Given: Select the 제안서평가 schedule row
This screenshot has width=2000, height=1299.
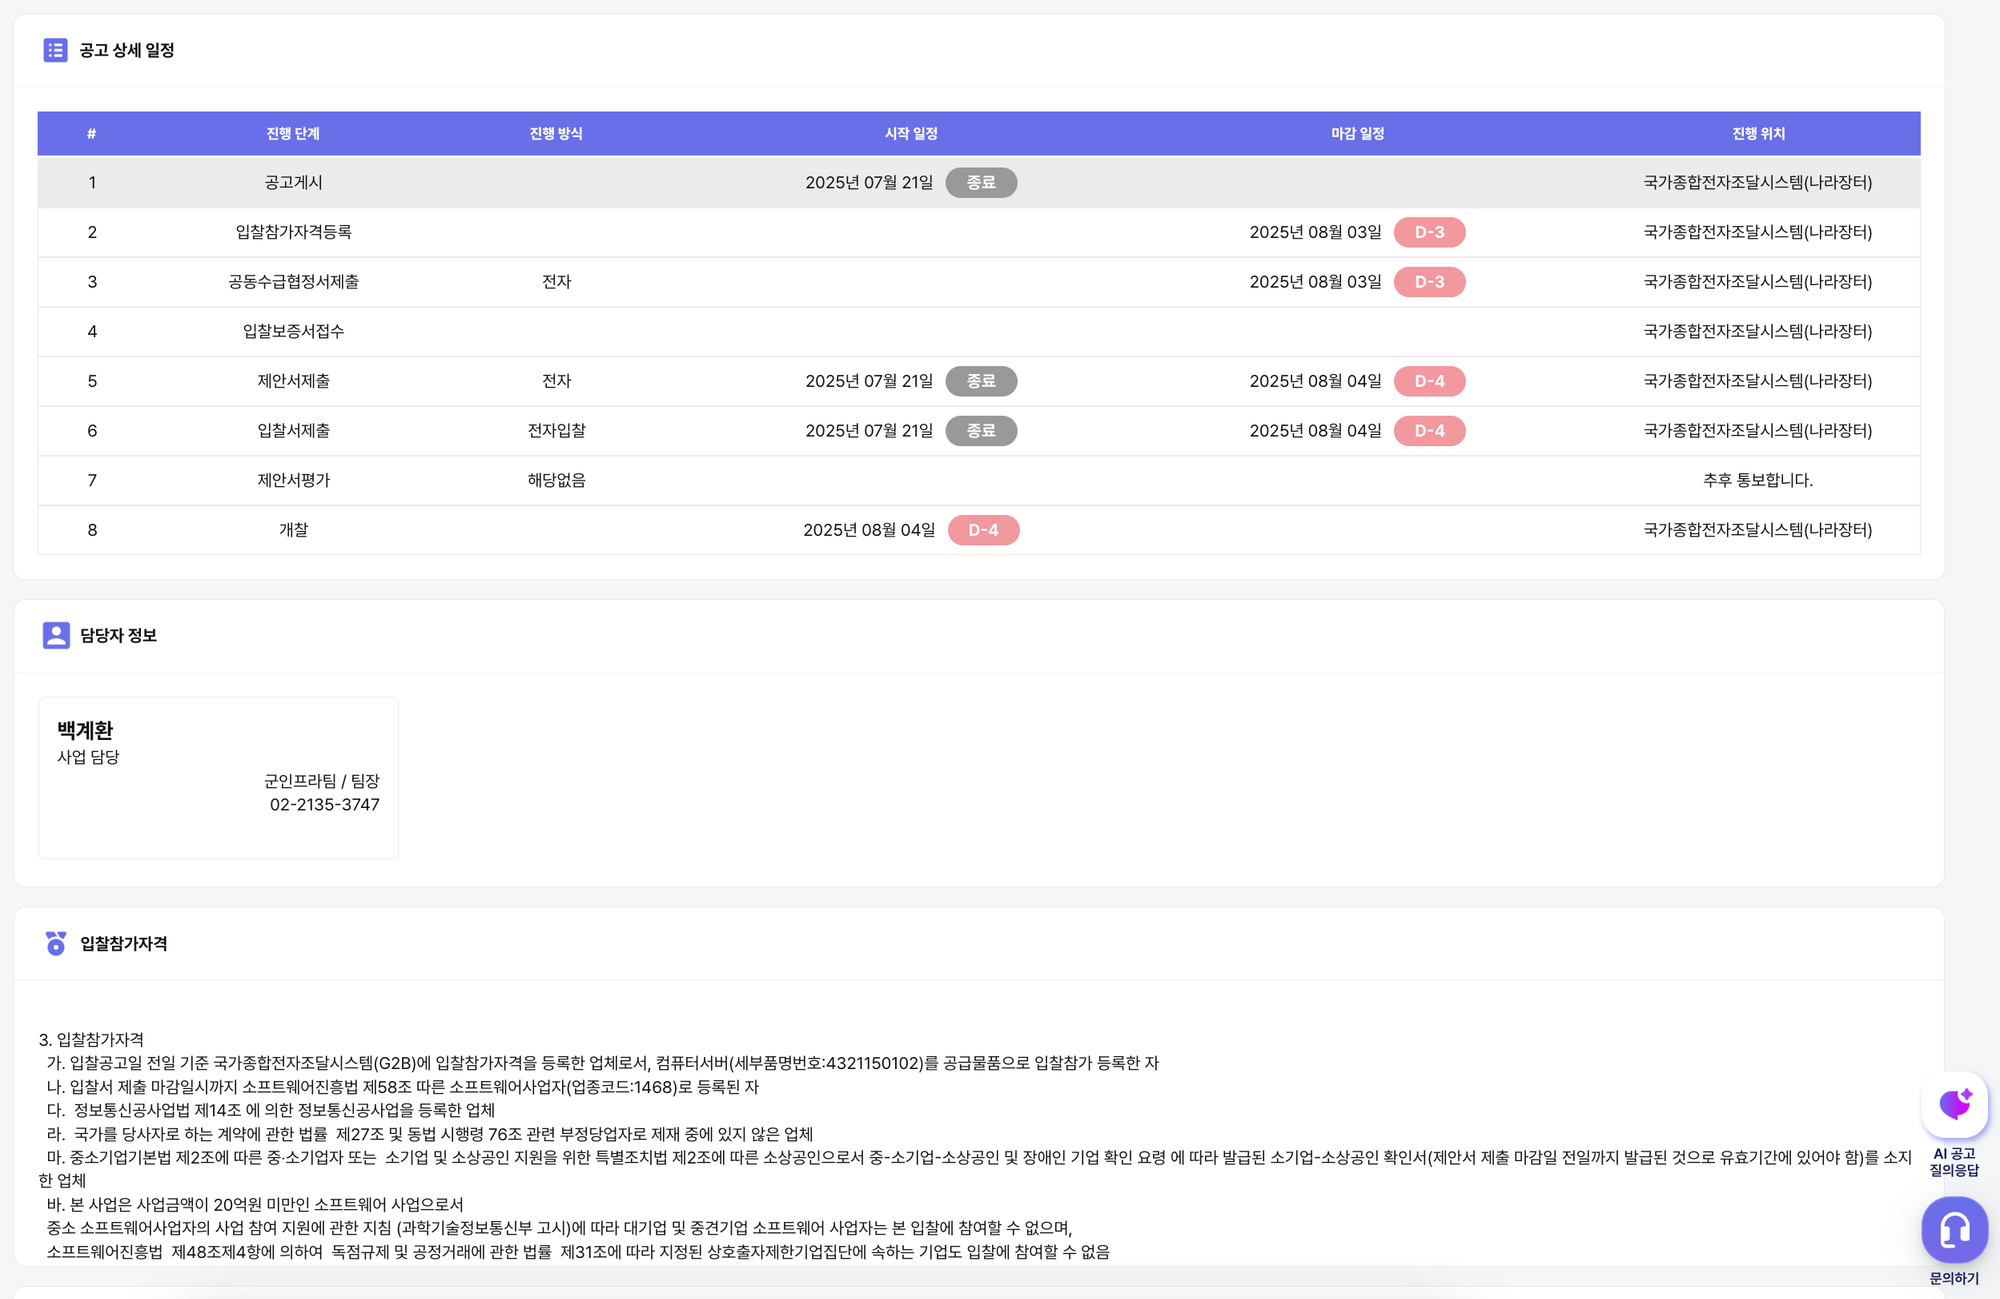Looking at the screenshot, I should click(x=293, y=480).
